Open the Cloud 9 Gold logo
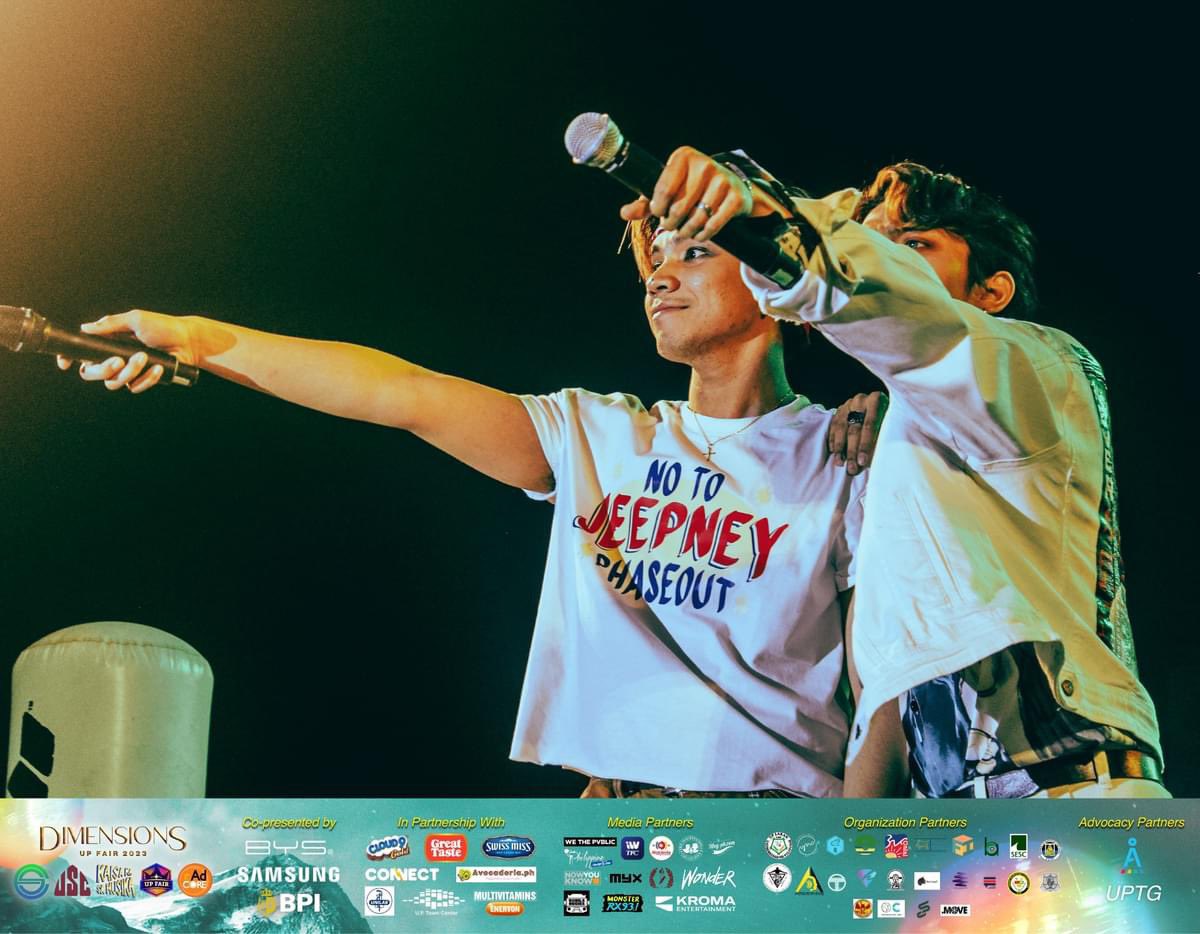 coord(386,848)
